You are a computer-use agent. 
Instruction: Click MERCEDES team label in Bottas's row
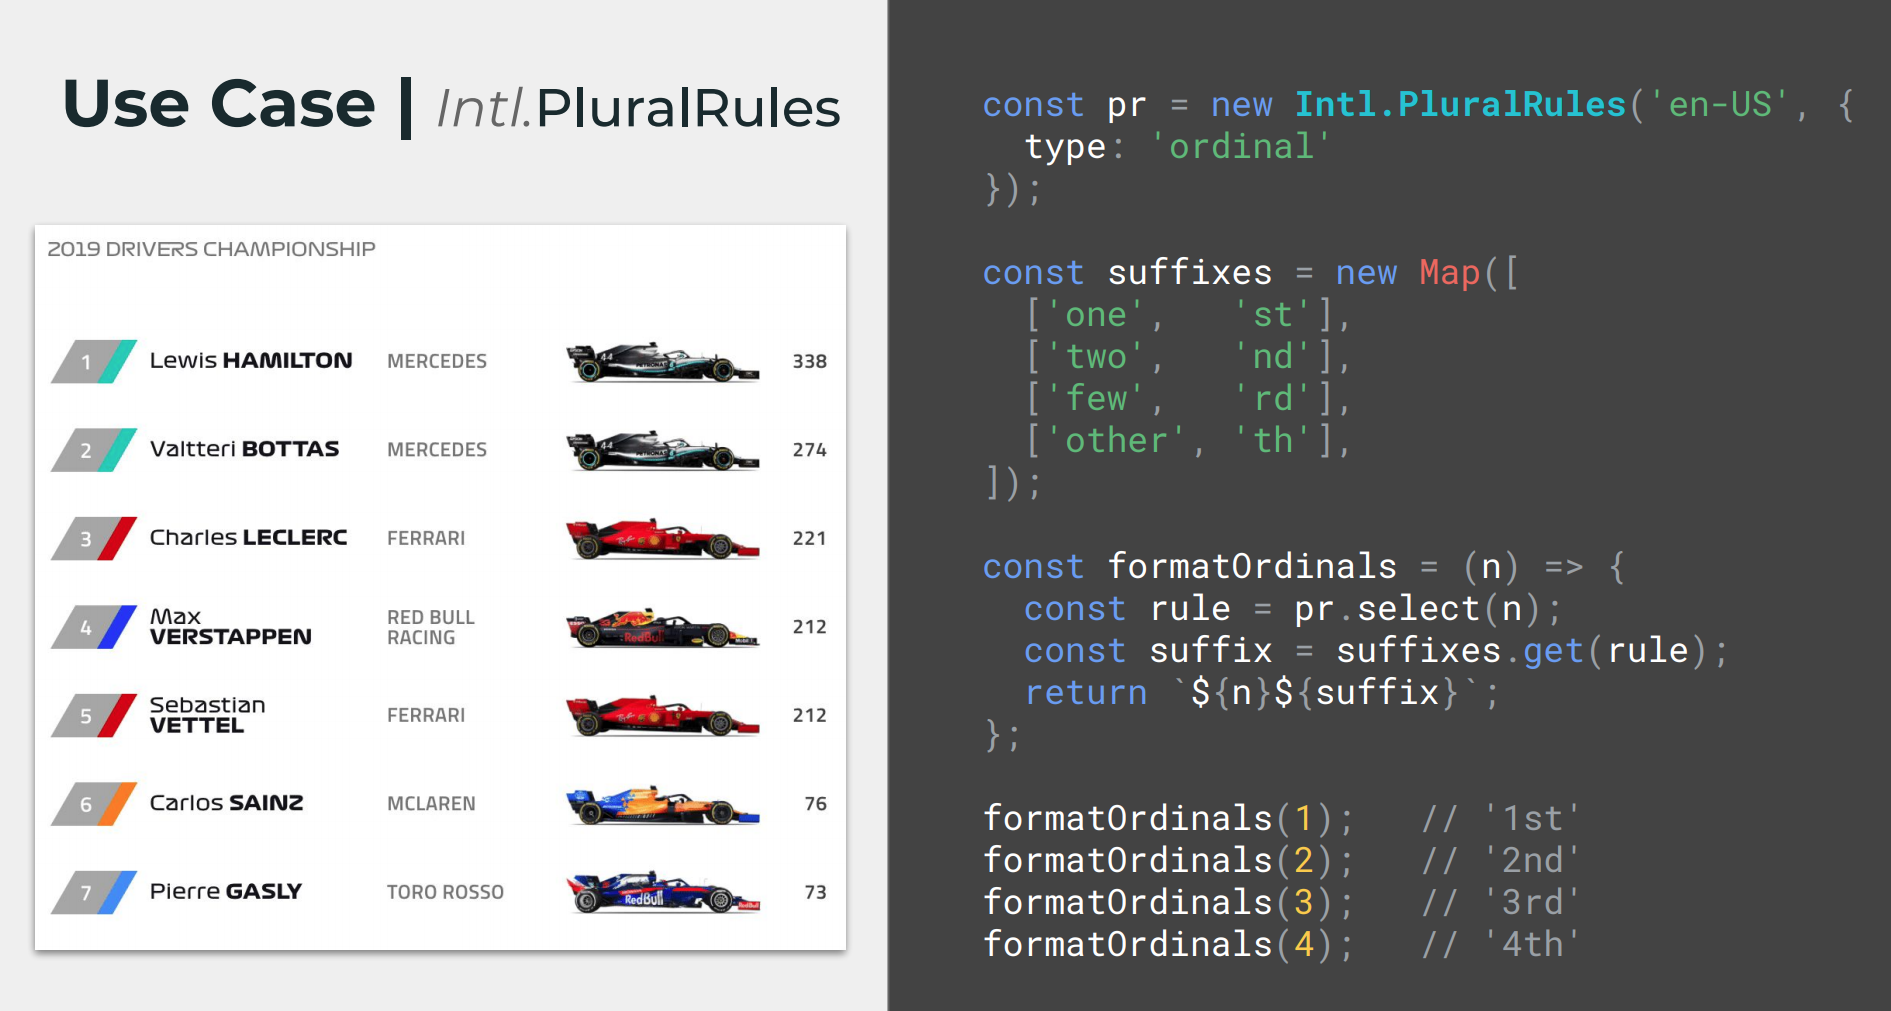[437, 450]
